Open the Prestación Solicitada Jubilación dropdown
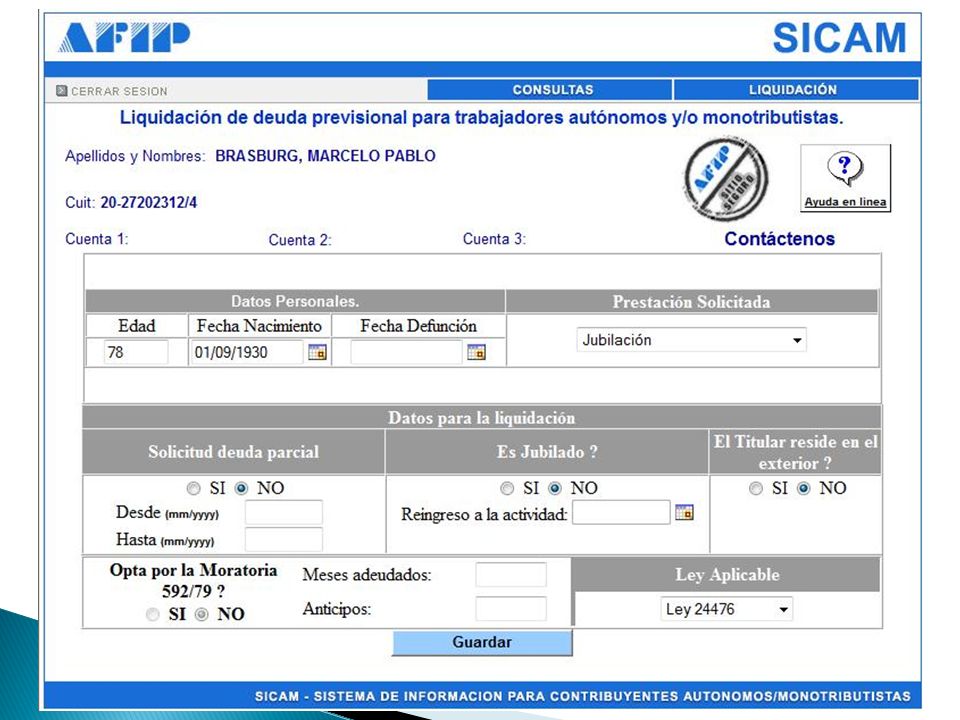960x720 pixels. click(691, 340)
